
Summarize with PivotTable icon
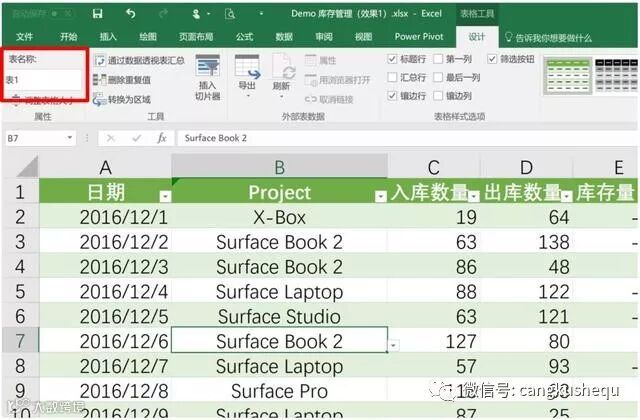[x=99, y=61]
